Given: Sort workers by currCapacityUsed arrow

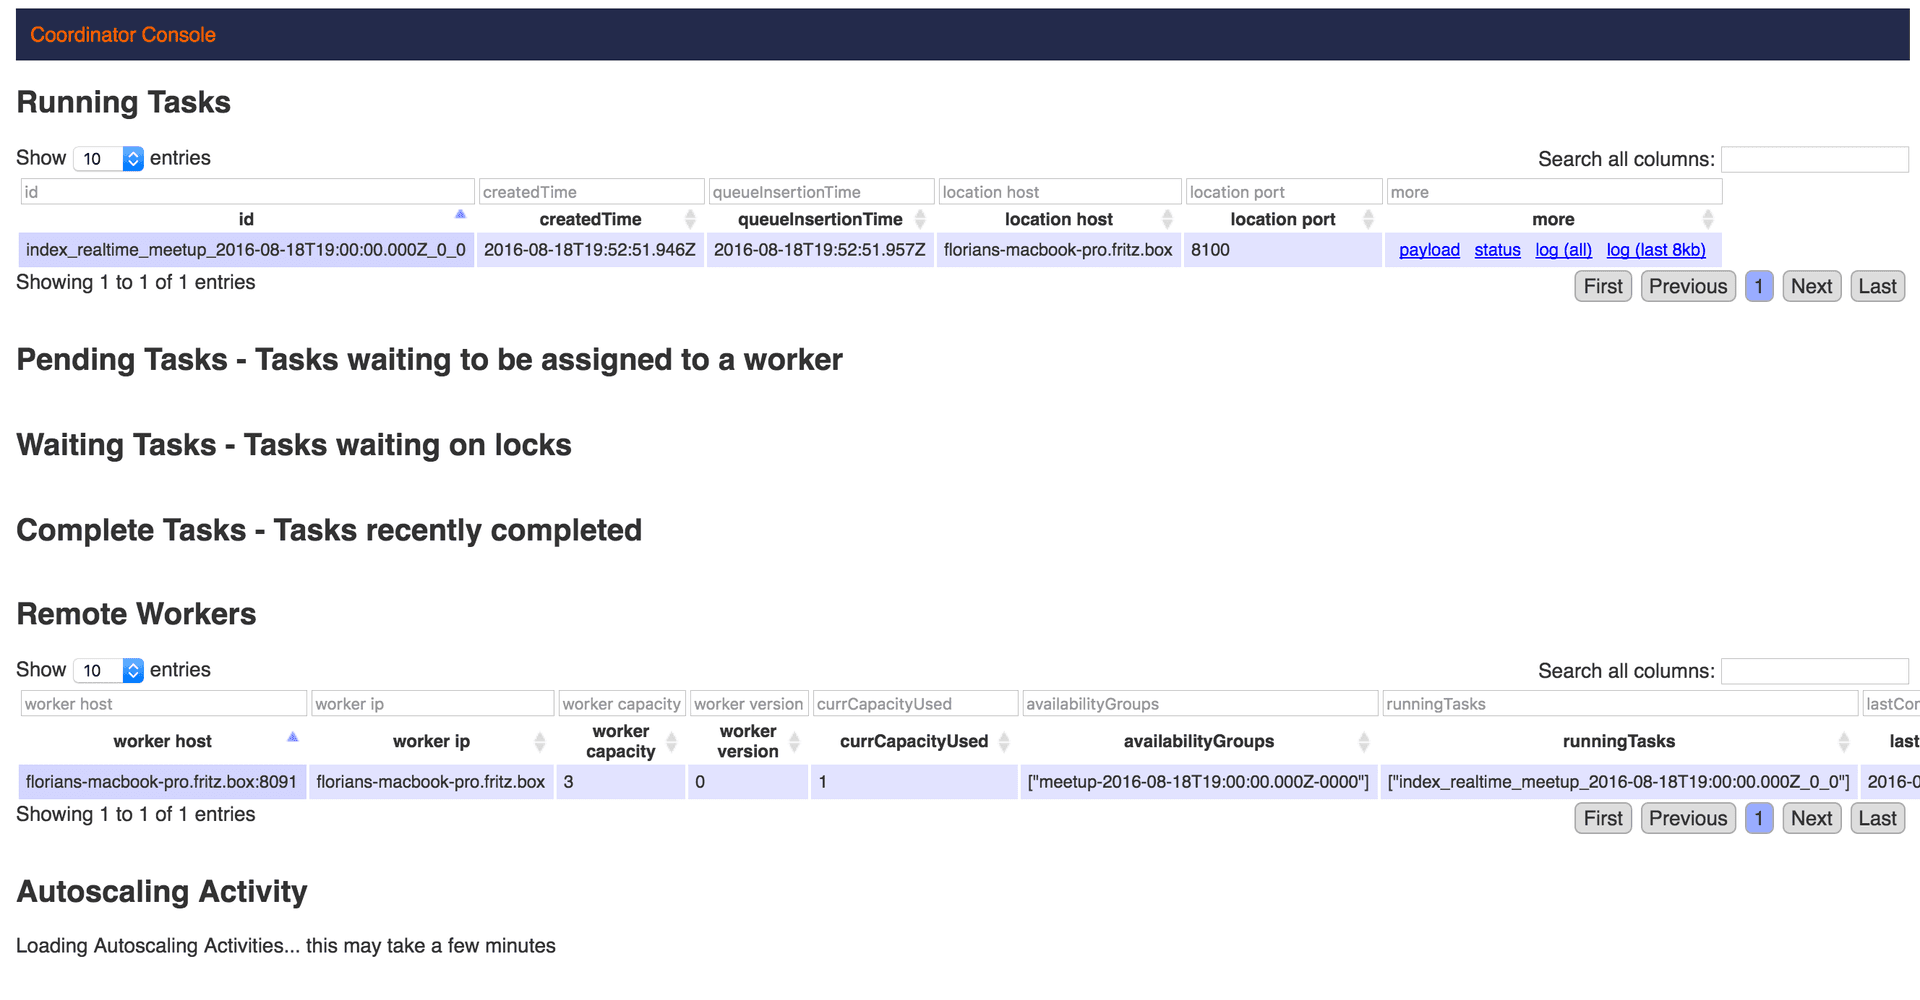Looking at the screenshot, I should (1004, 741).
